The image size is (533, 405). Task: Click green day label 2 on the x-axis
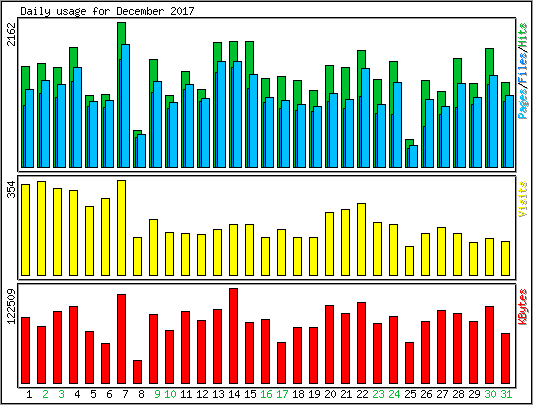pos(45,394)
